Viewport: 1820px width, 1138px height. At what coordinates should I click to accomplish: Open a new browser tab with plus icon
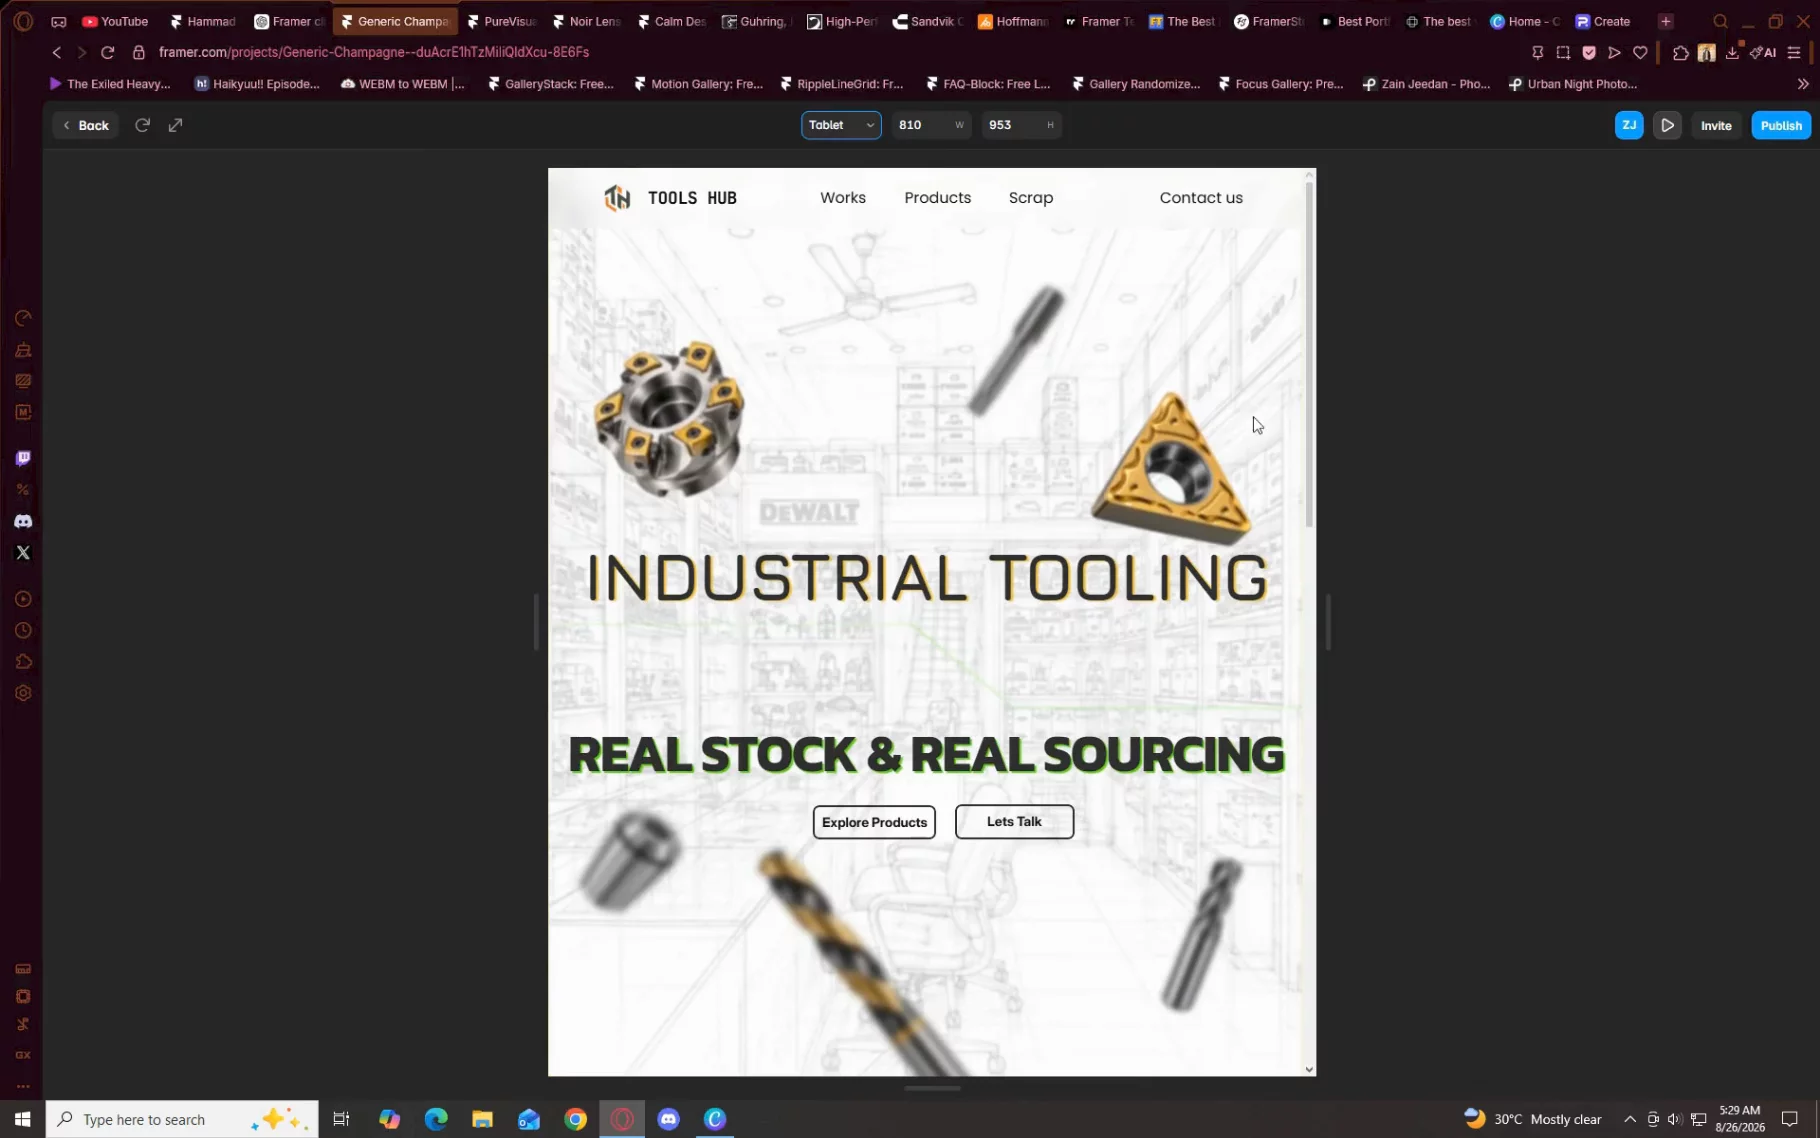[x=1665, y=21]
